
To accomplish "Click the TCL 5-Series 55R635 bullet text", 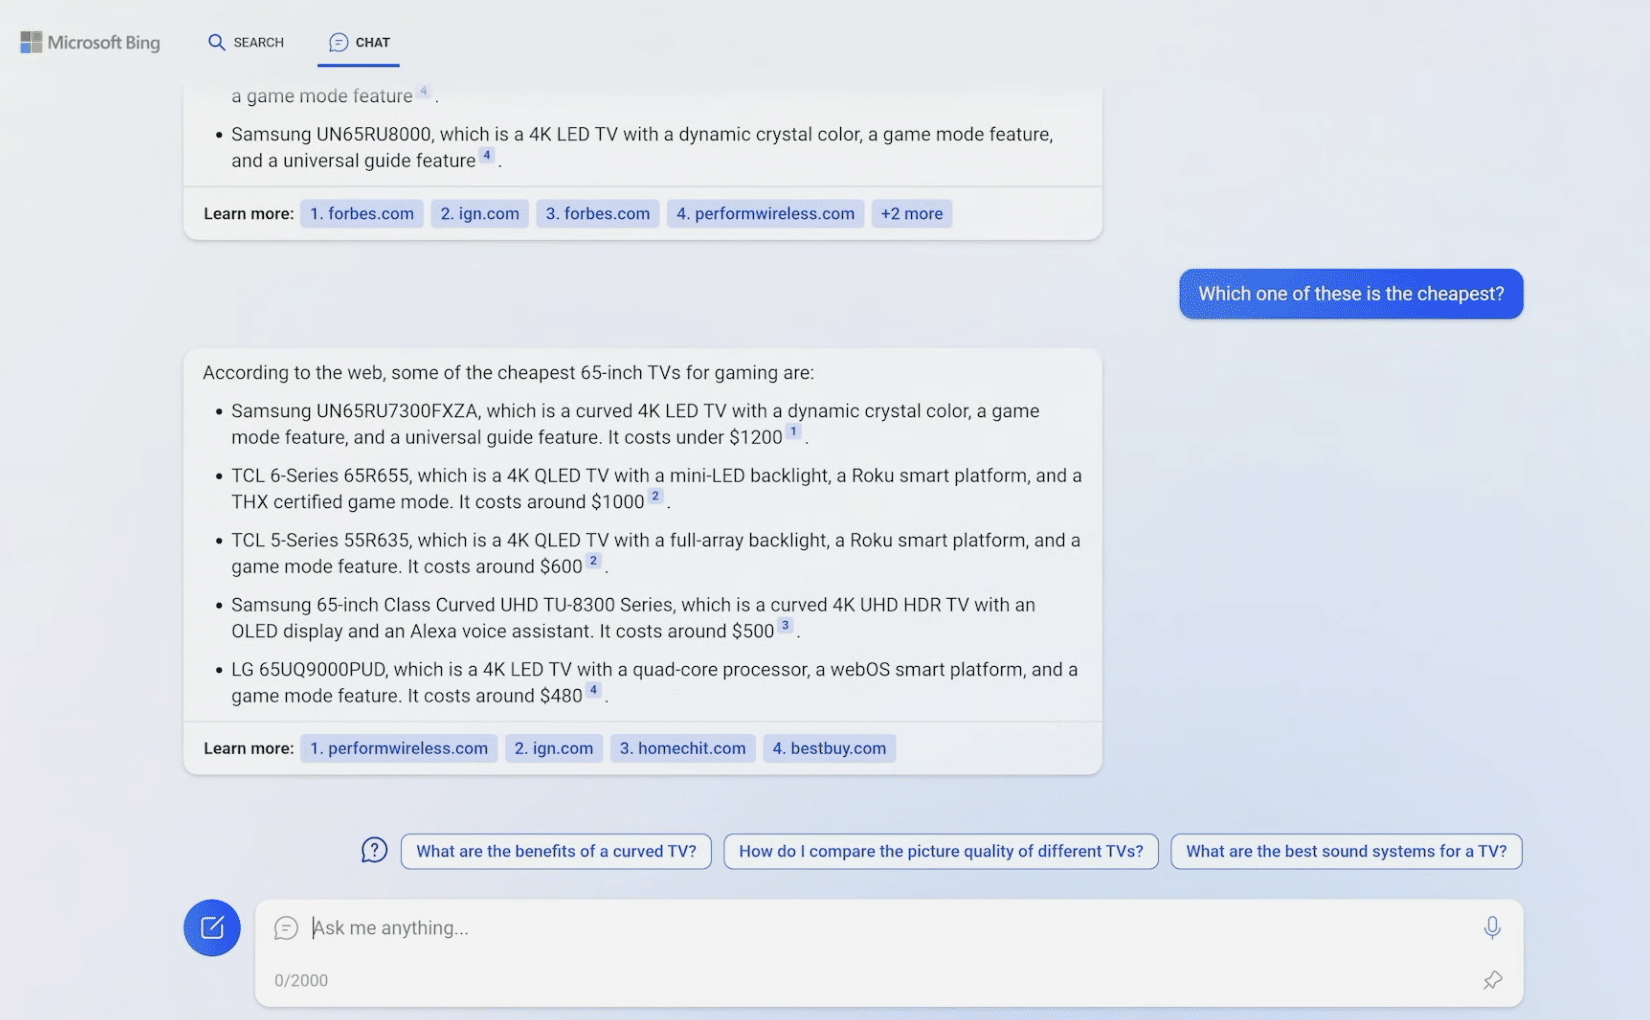I will click(x=655, y=553).
